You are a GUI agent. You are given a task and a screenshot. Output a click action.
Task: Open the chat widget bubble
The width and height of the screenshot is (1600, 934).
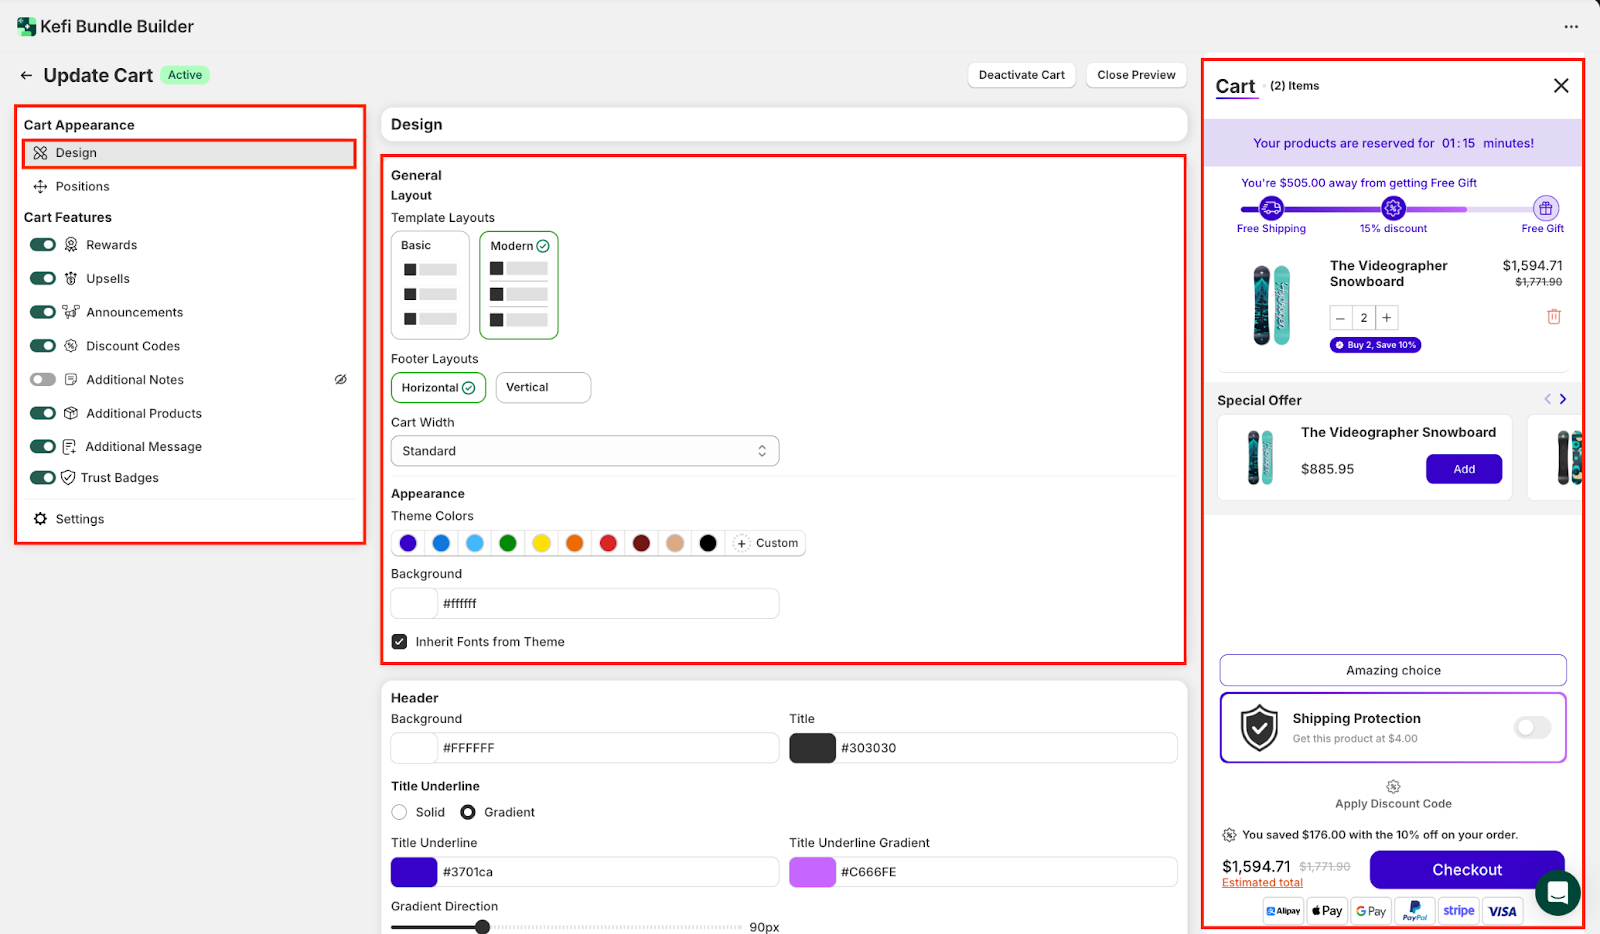(1557, 892)
